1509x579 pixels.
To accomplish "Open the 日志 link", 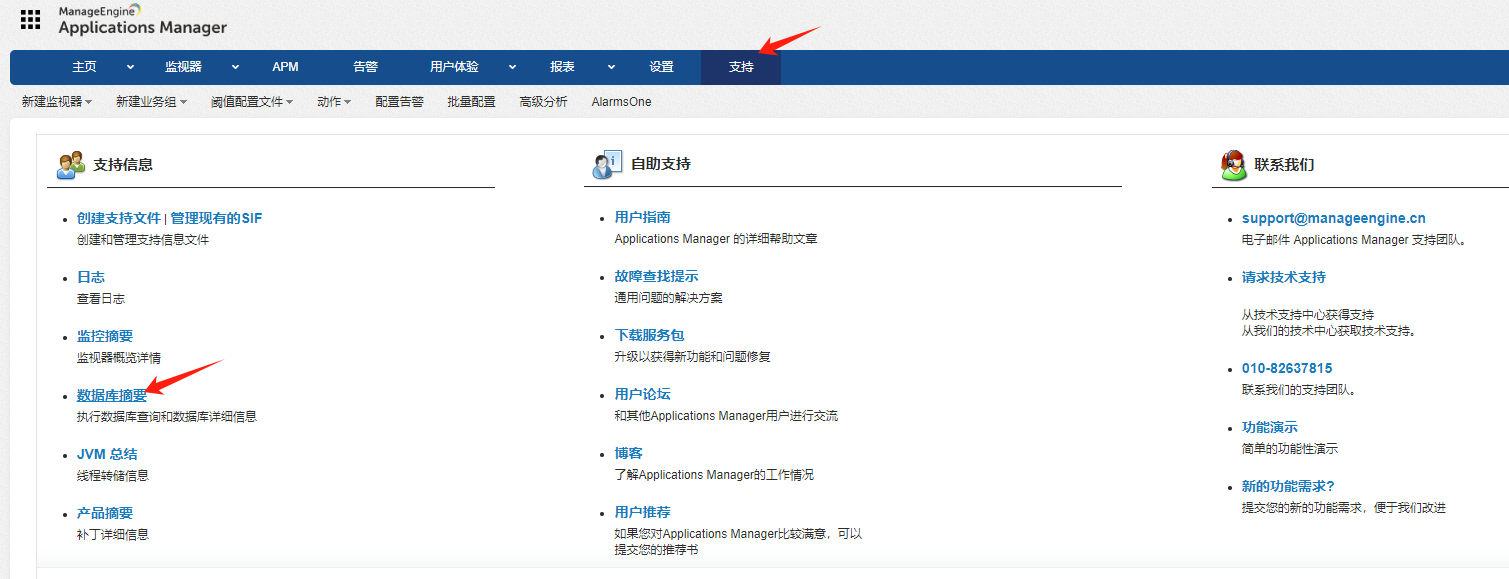I will coord(91,277).
